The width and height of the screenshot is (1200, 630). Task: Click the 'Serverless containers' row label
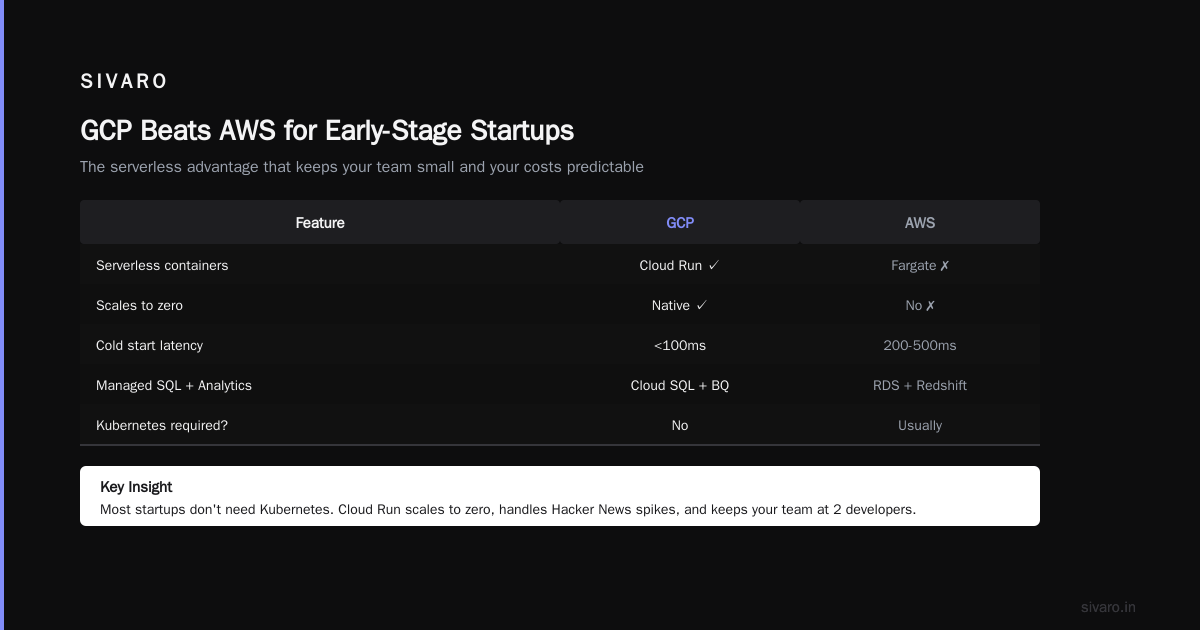click(x=162, y=265)
